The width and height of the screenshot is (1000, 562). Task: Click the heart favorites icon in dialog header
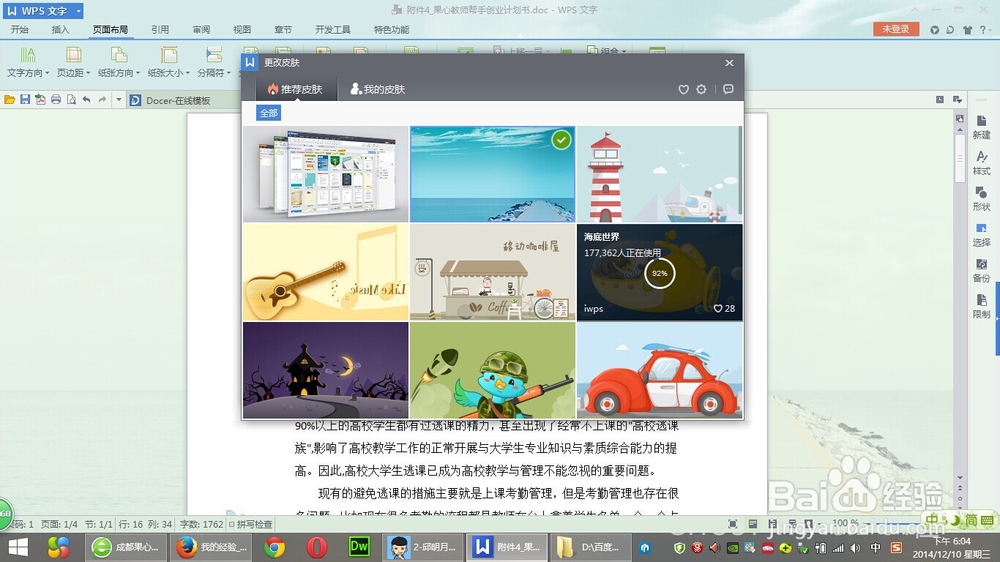(x=683, y=90)
